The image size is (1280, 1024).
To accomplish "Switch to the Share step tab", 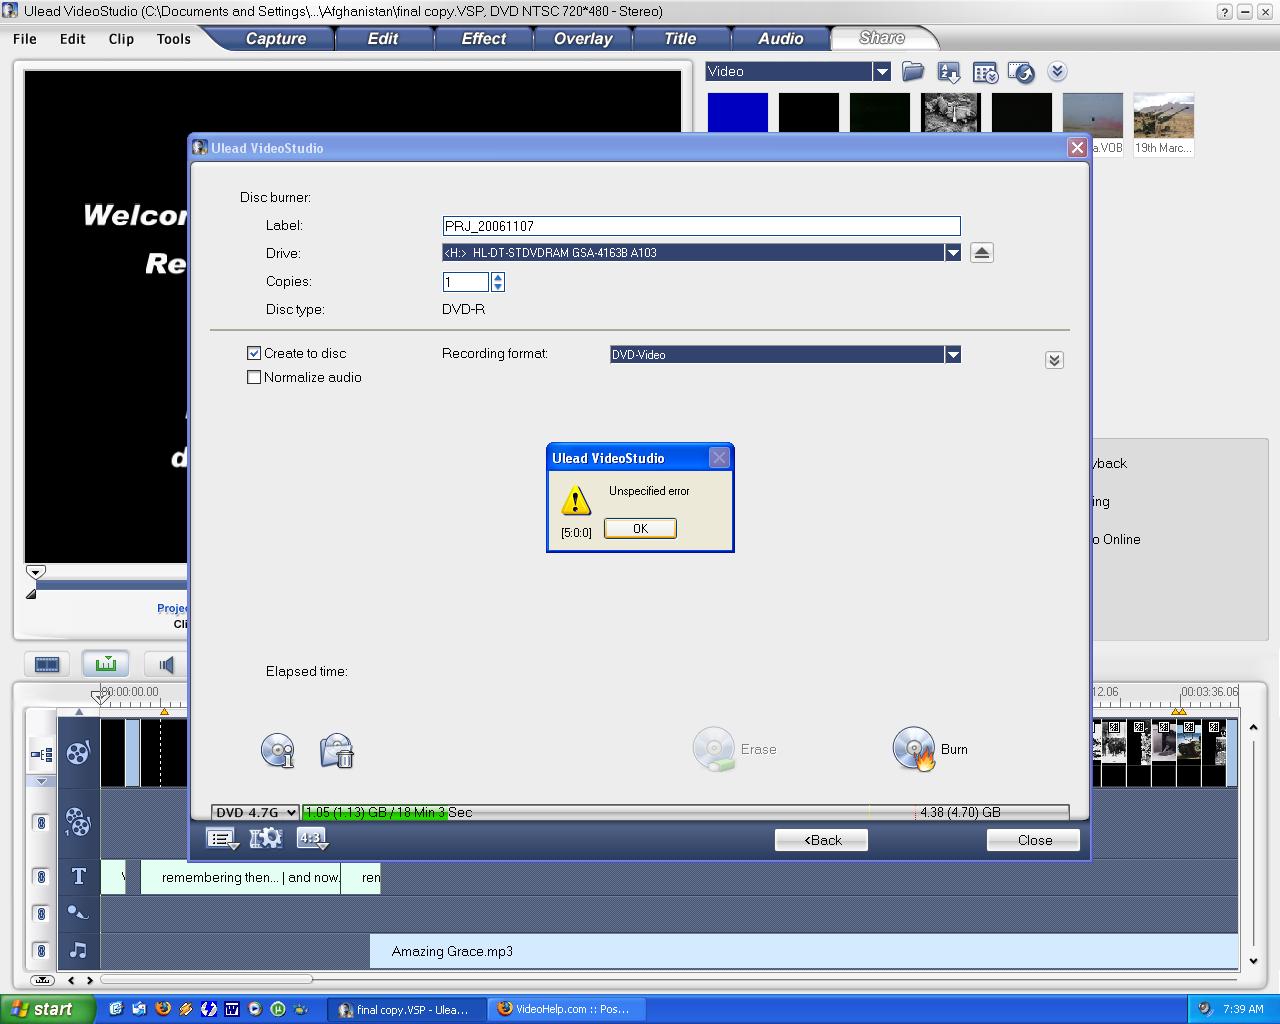I will tap(882, 38).
